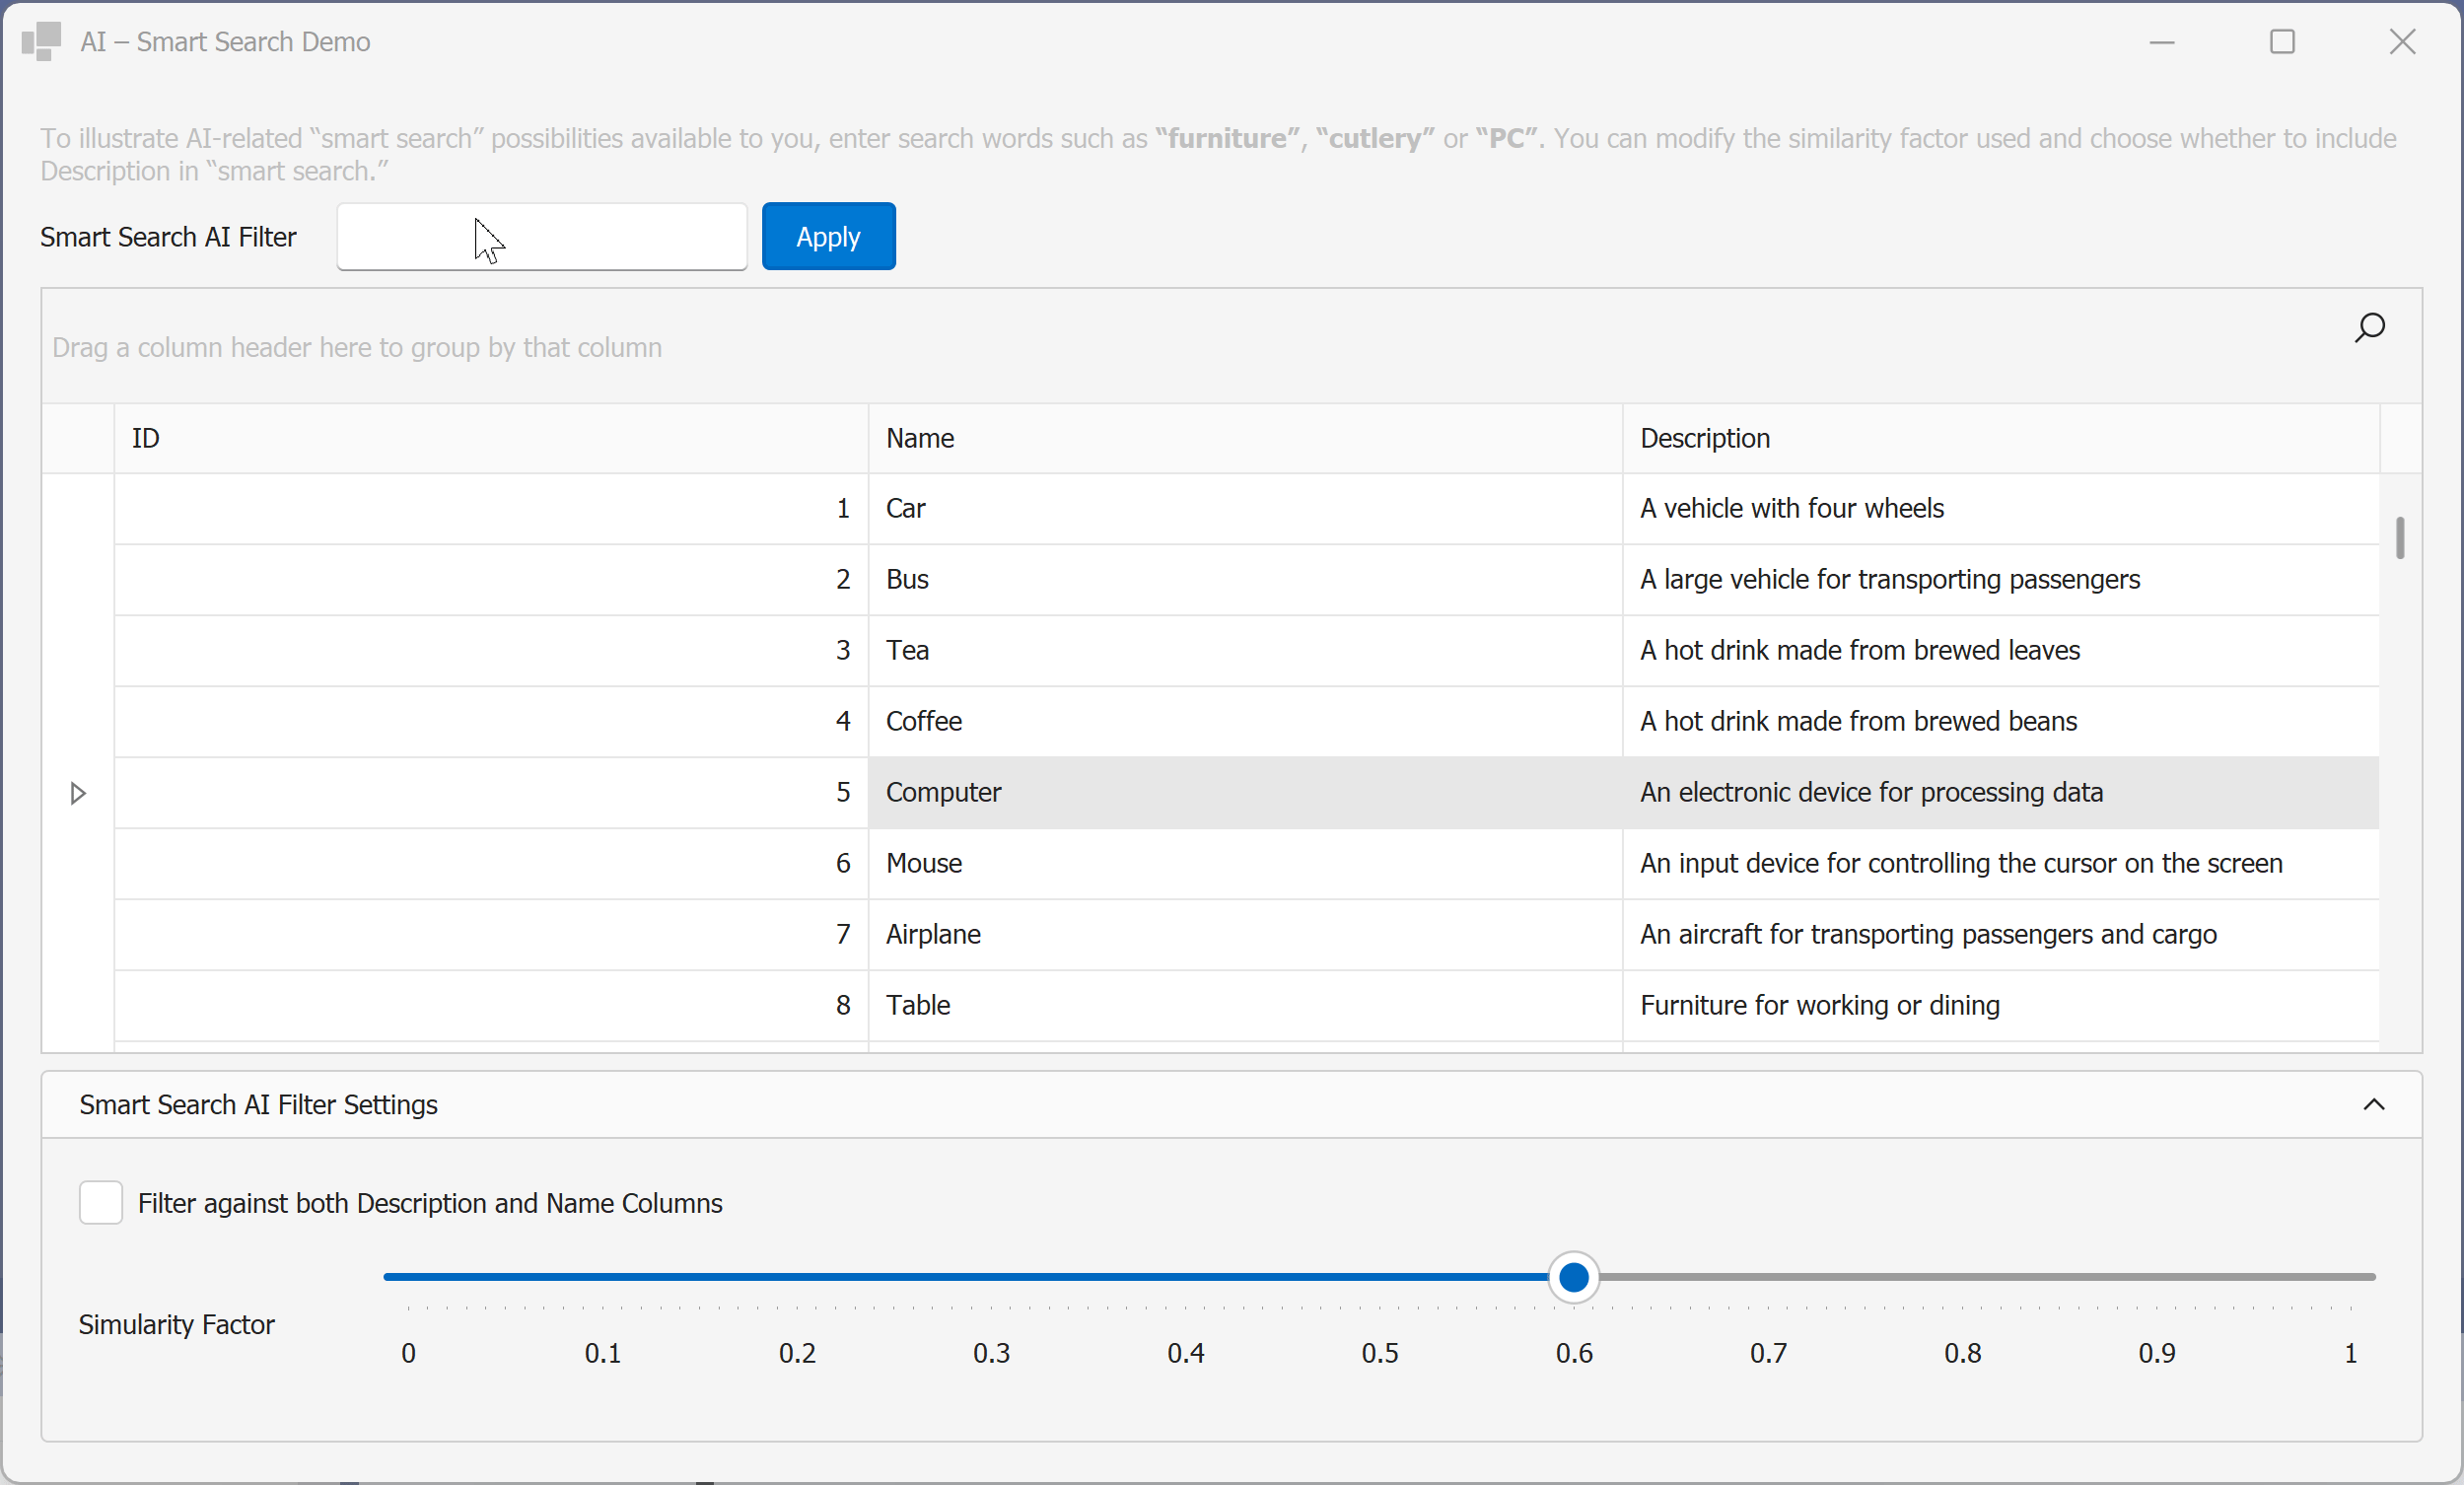This screenshot has height=1485, width=2464.
Task: Close the Smart Search Demo window
Action: pyautogui.click(x=2402, y=41)
